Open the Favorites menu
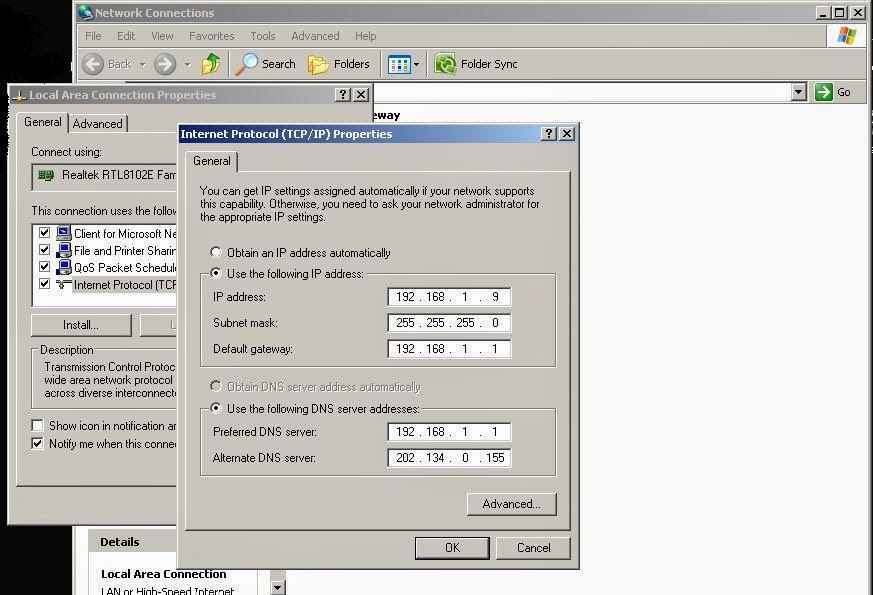 [212, 36]
